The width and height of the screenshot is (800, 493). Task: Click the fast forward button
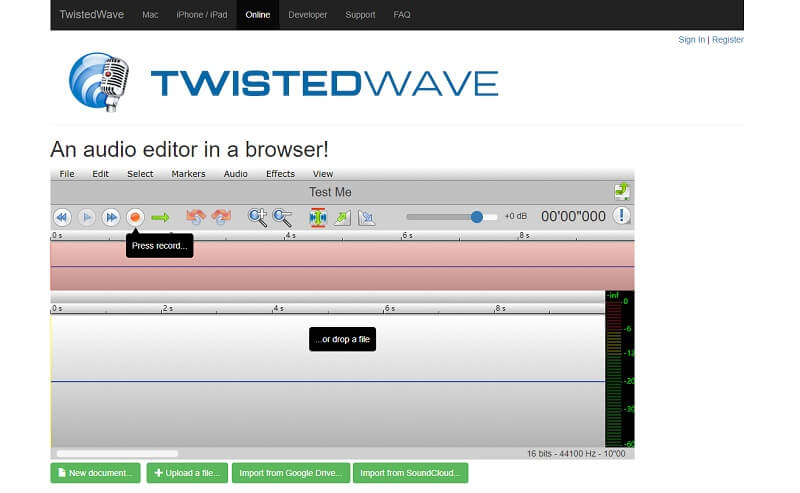coord(111,217)
